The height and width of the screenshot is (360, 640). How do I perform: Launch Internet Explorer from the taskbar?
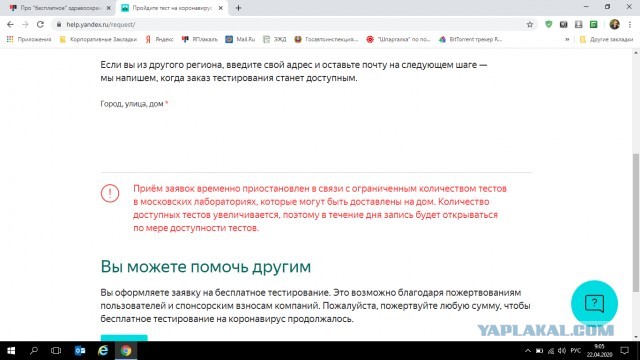pyautogui.click(x=103, y=351)
